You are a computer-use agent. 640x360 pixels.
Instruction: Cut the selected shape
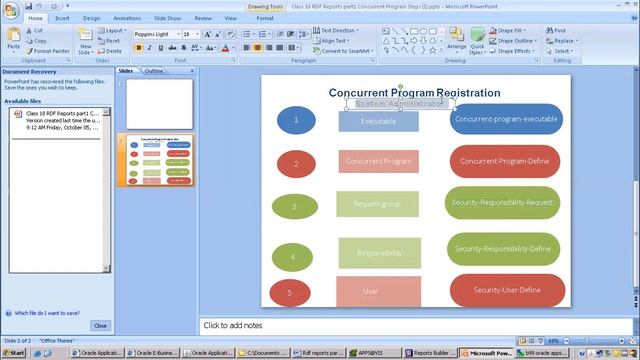point(34,31)
